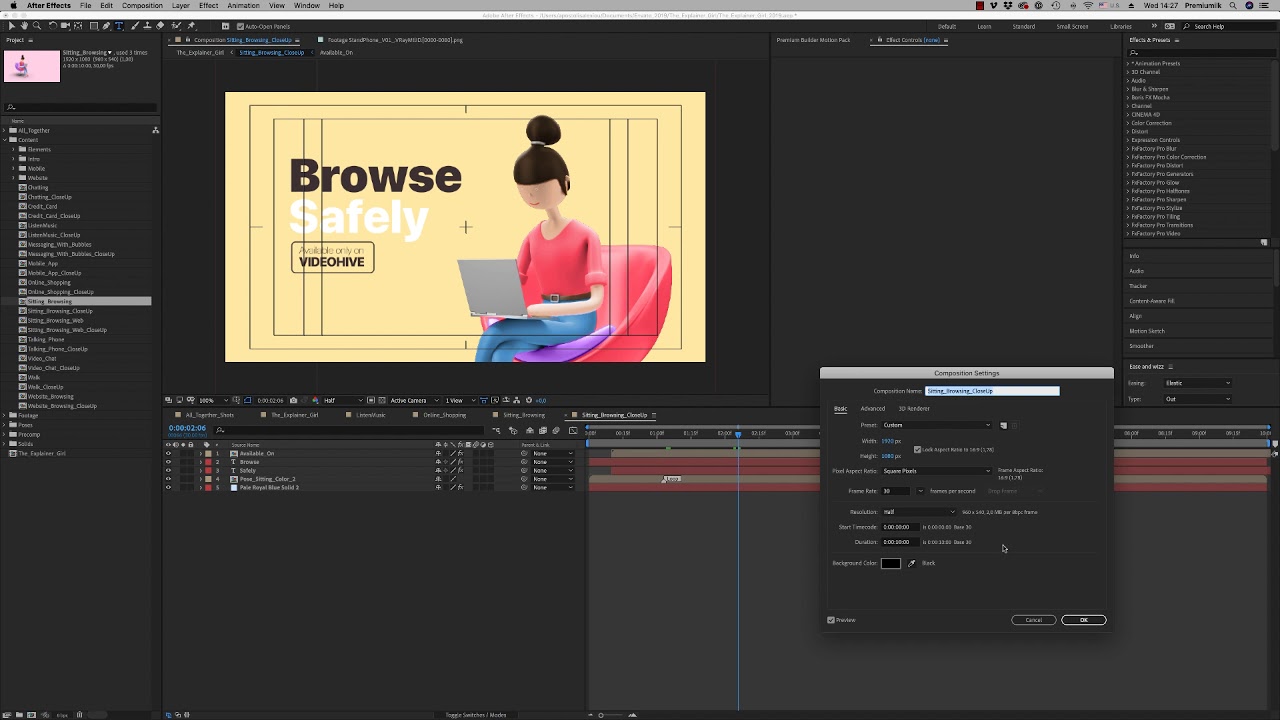The width and height of the screenshot is (1280, 720).
Task: Hide the Browse layer eye
Action: click(x=168, y=462)
